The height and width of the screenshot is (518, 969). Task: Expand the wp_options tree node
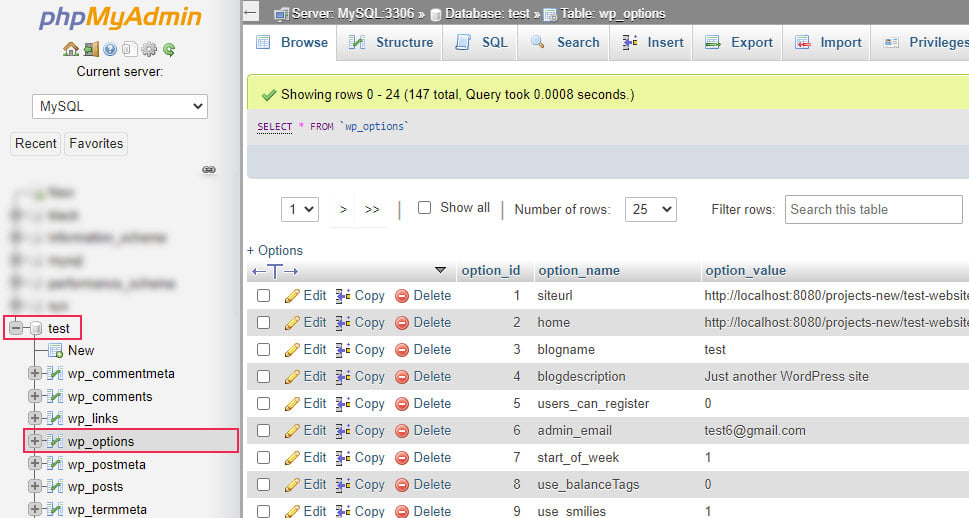[35, 441]
